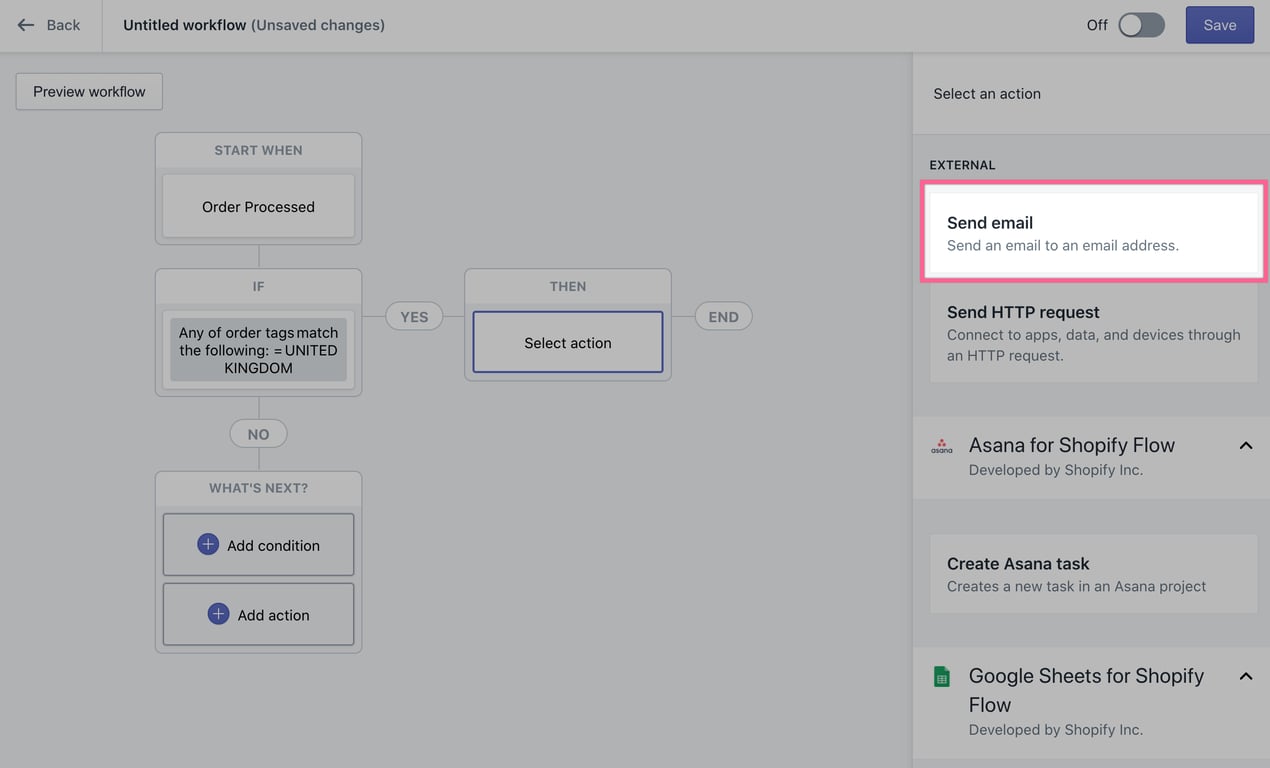Click the 'Select an action' heading
The width and height of the screenshot is (1270, 768).
click(987, 94)
